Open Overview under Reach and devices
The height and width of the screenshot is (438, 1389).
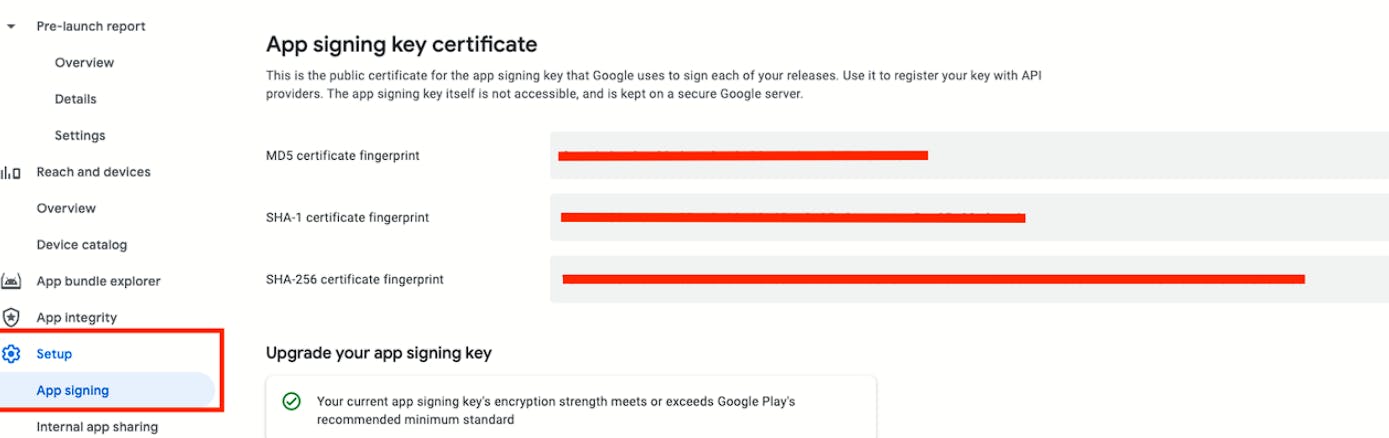(66, 208)
